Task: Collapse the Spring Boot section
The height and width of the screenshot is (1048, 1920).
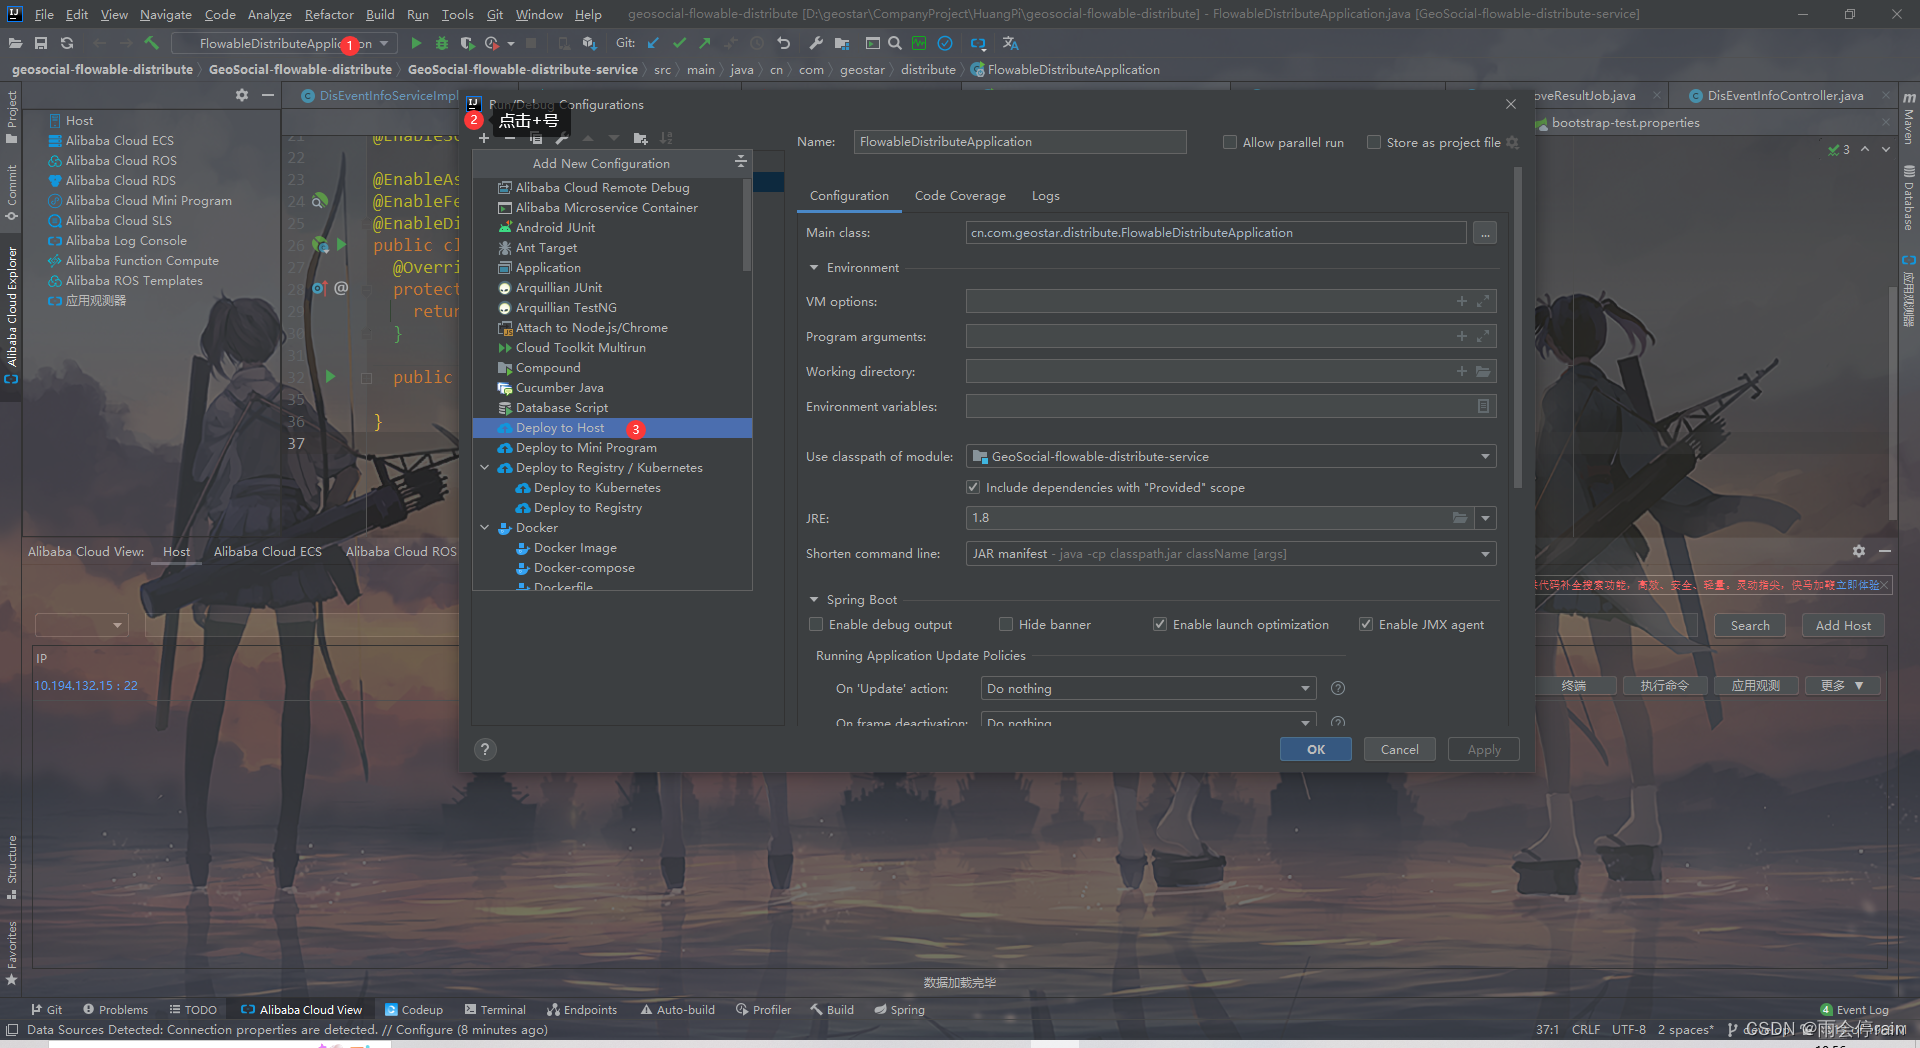Action: [x=814, y=600]
